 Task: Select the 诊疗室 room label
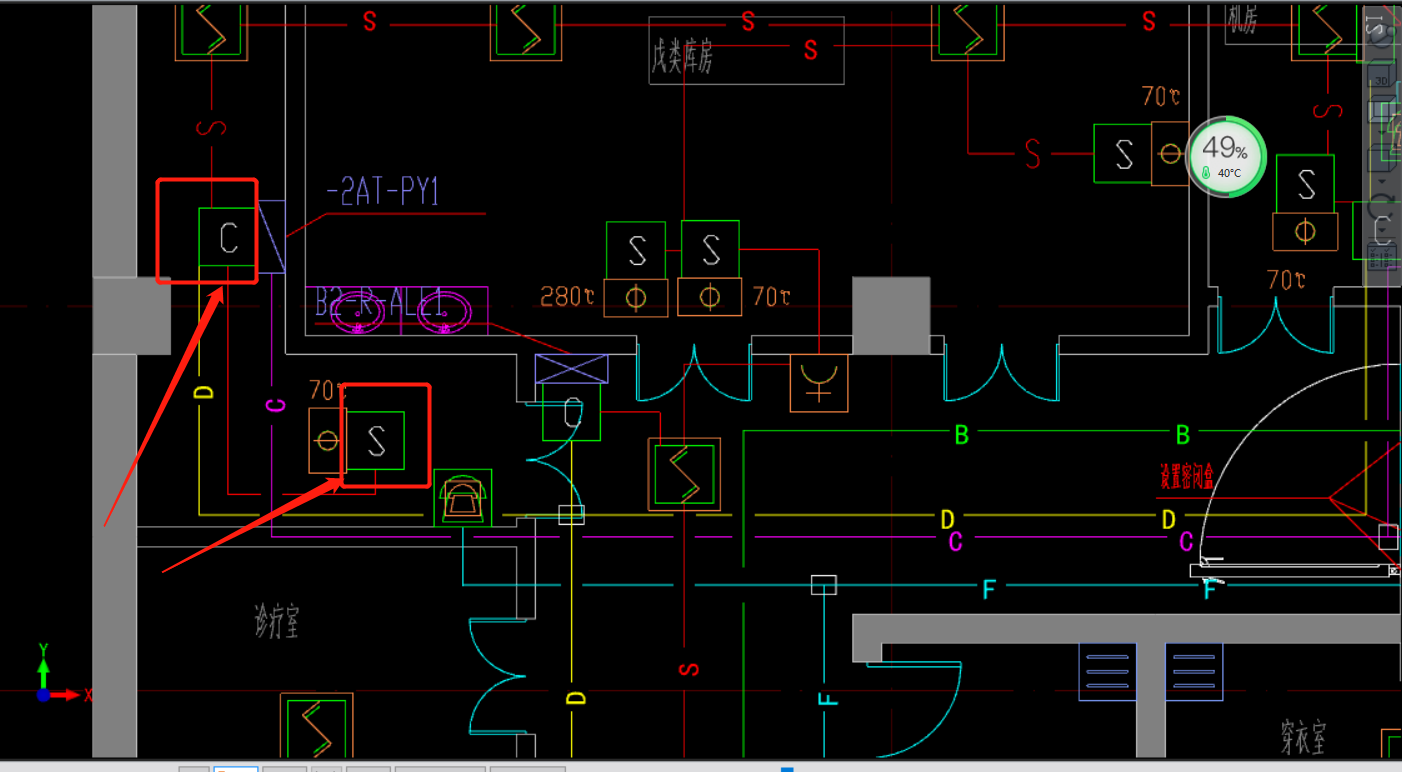click(277, 622)
